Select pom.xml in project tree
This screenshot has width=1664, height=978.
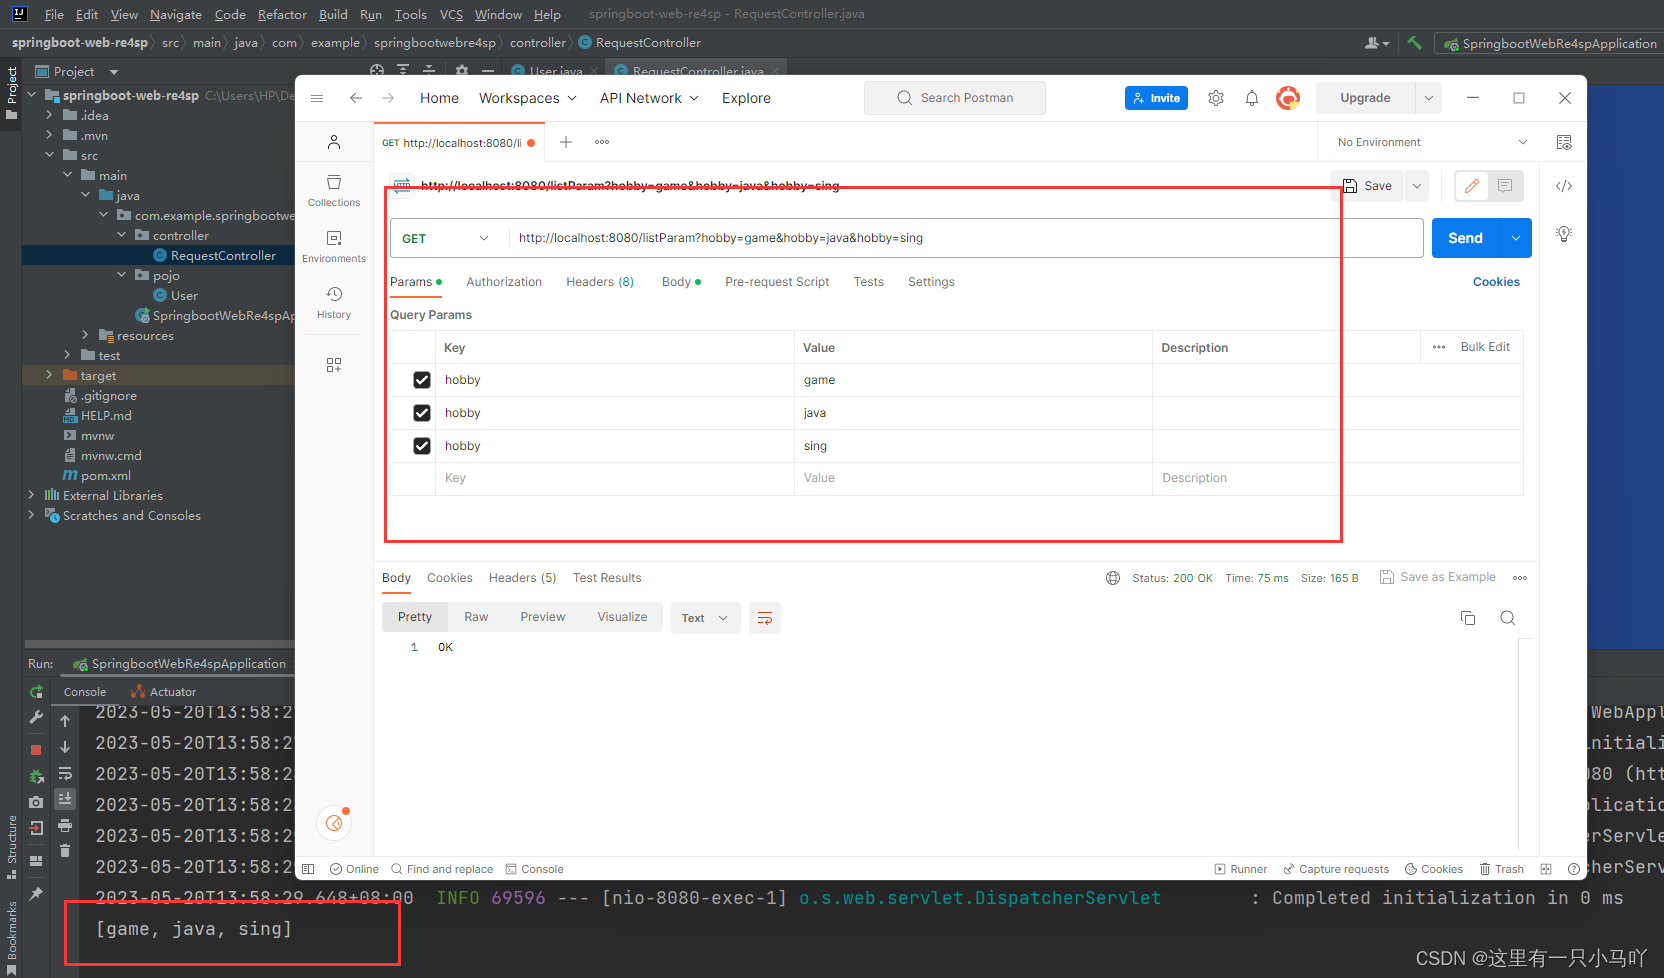(x=97, y=475)
